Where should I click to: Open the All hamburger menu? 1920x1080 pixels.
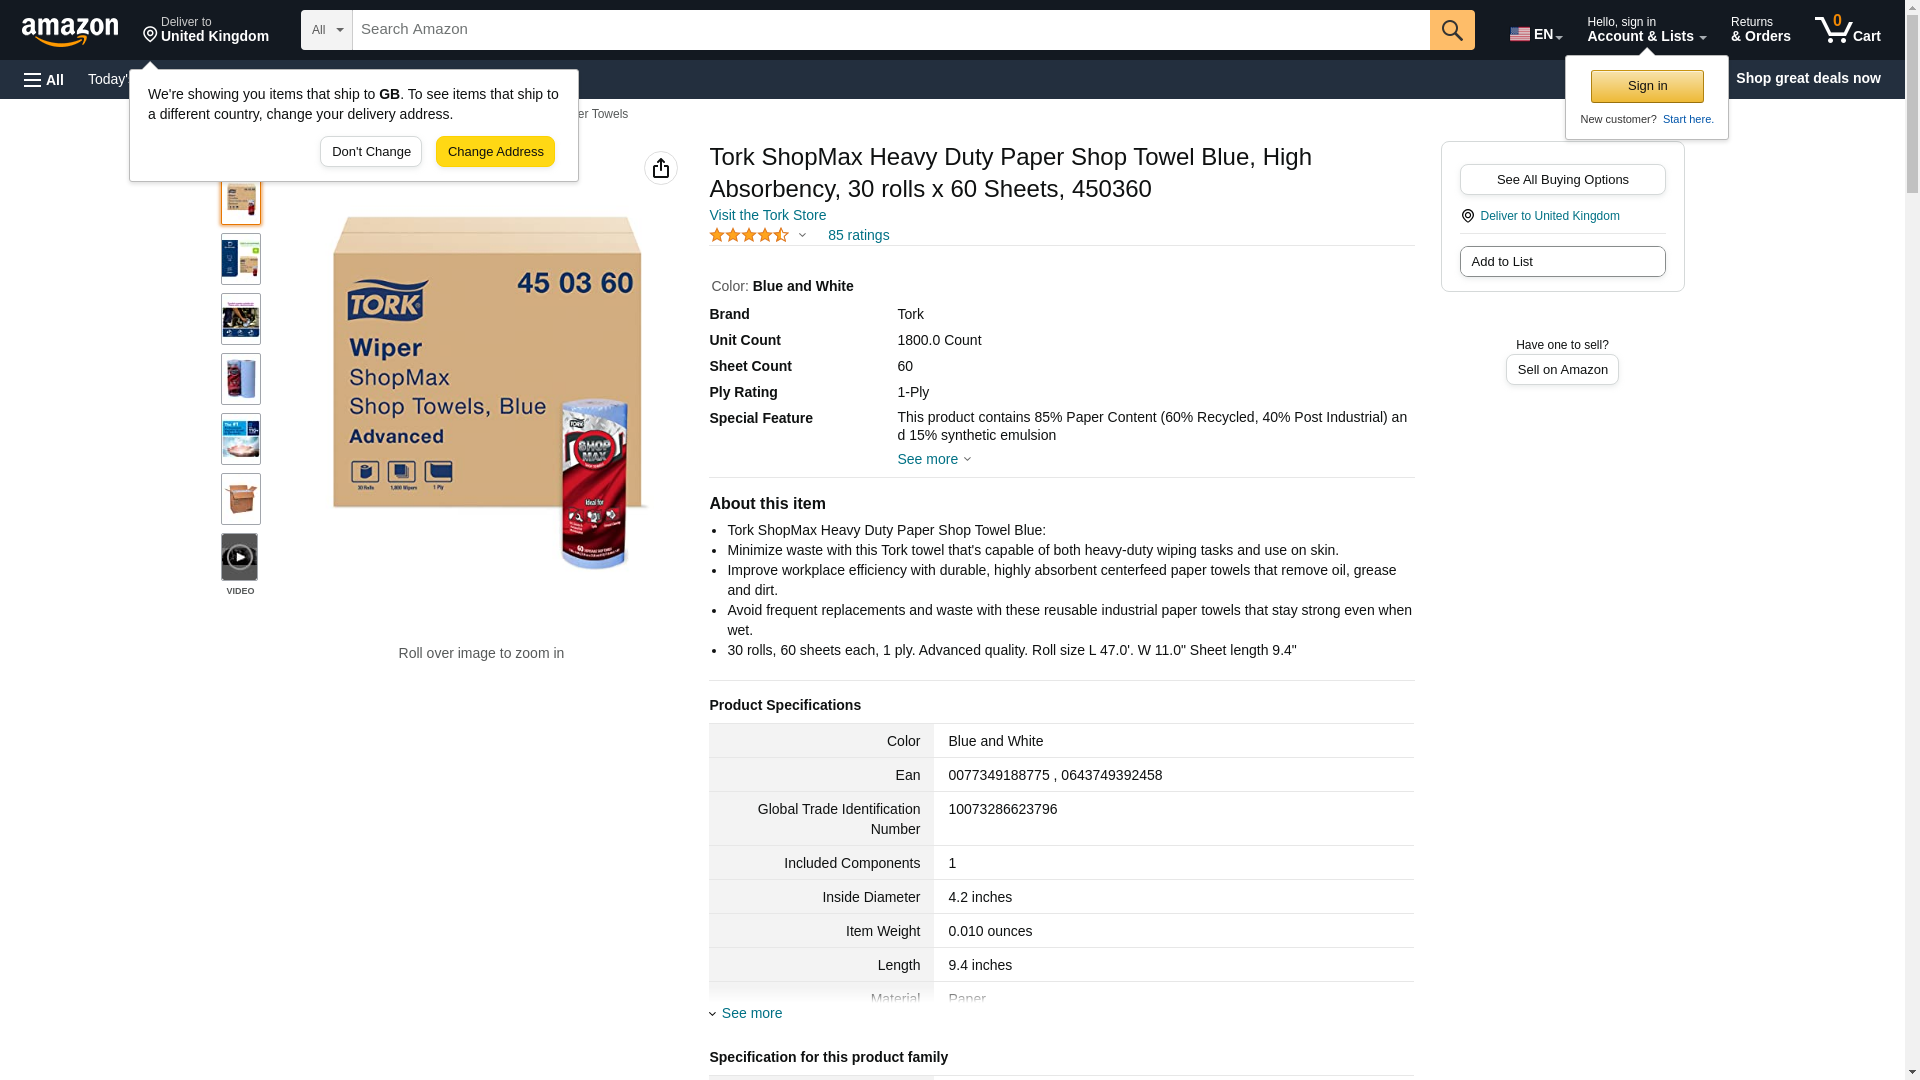(x=44, y=79)
